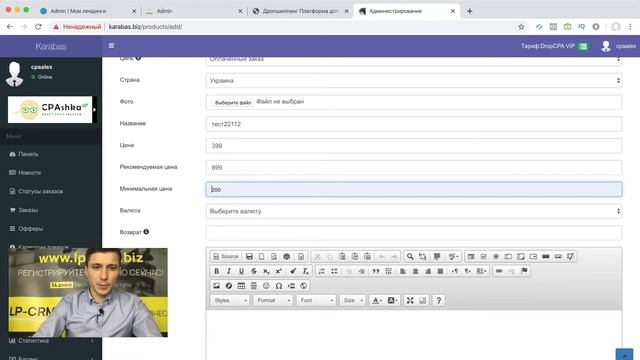Click the Anchor flag icon
Viewport: 640px width, 360px height.
[524, 271]
